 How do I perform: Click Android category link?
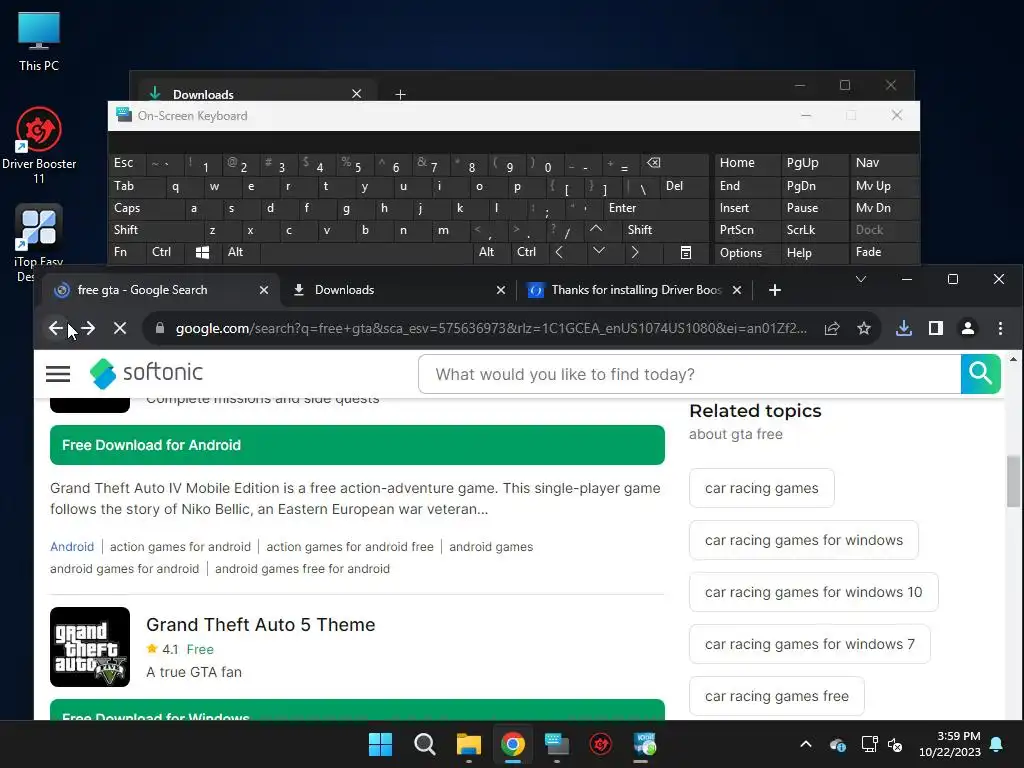click(72, 547)
